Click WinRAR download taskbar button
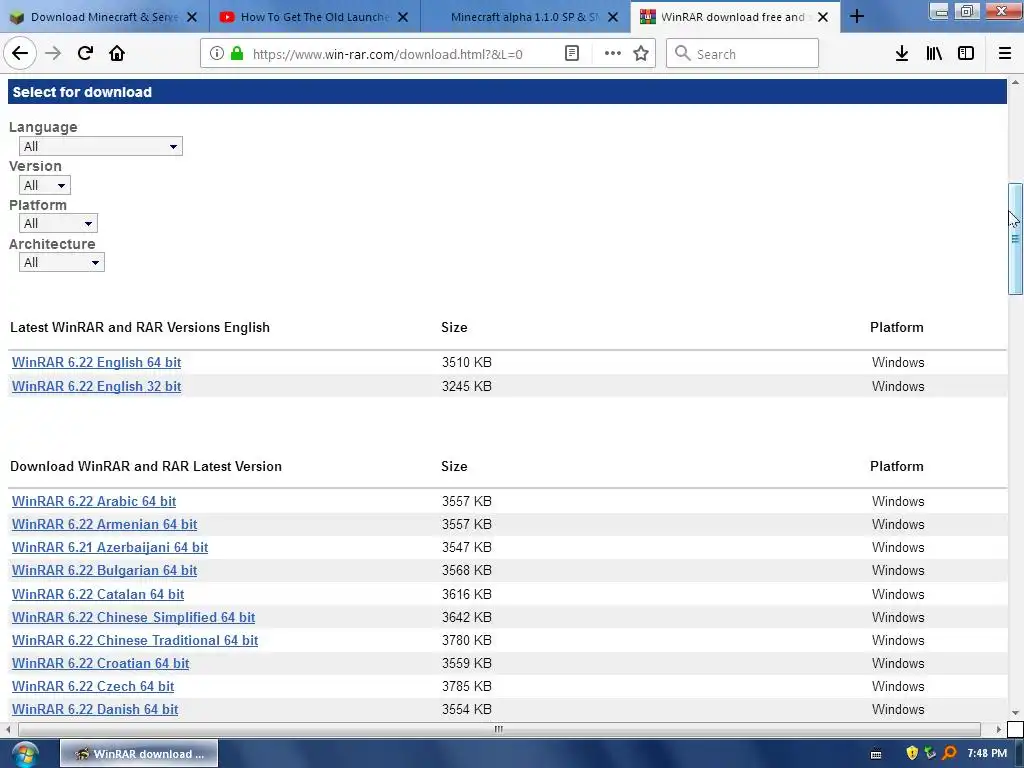The height and width of the screenshot is (768, 1024). coord(138,754)
